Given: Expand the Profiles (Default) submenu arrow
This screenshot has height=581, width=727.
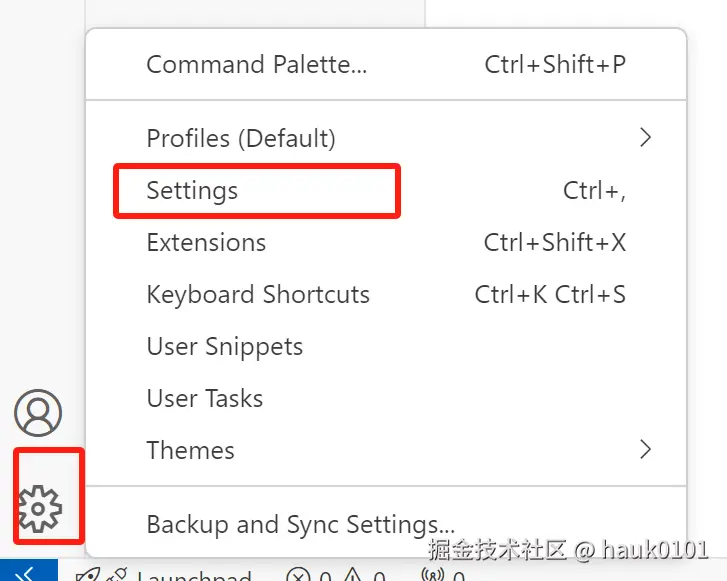Looking at the screenshot, I should [x=645, y=138].
